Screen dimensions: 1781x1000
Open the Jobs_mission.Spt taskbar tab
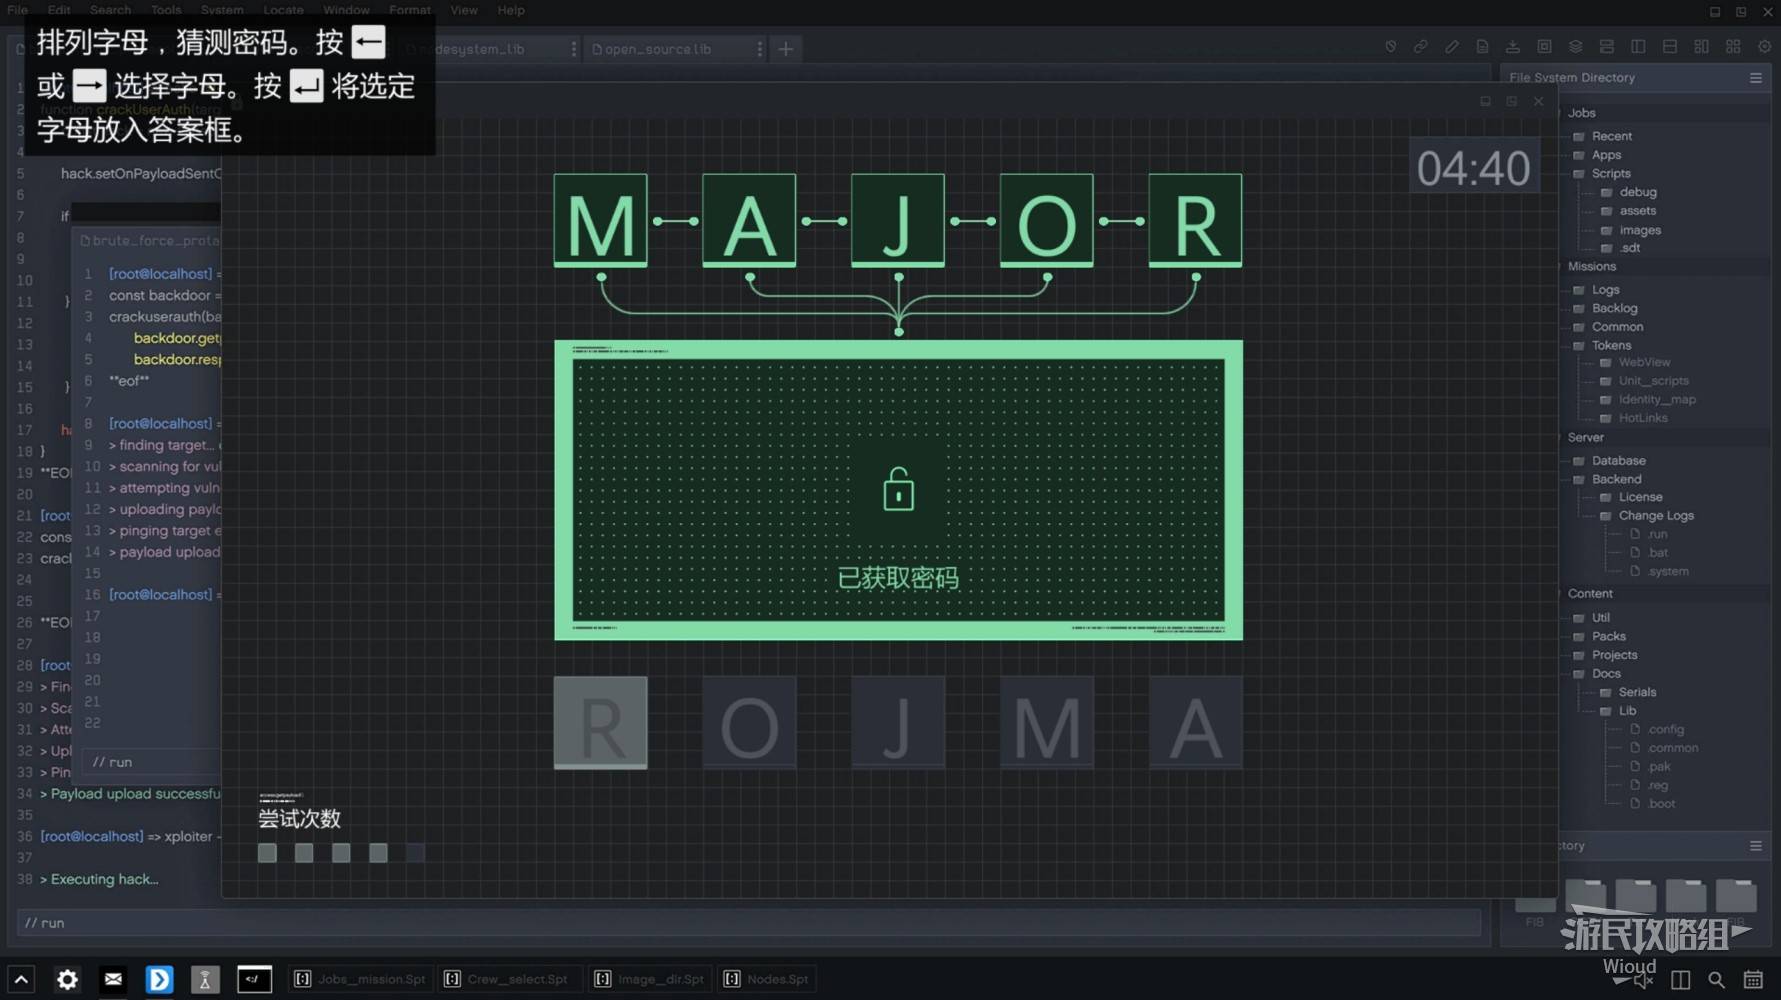[x=360, y=979]
